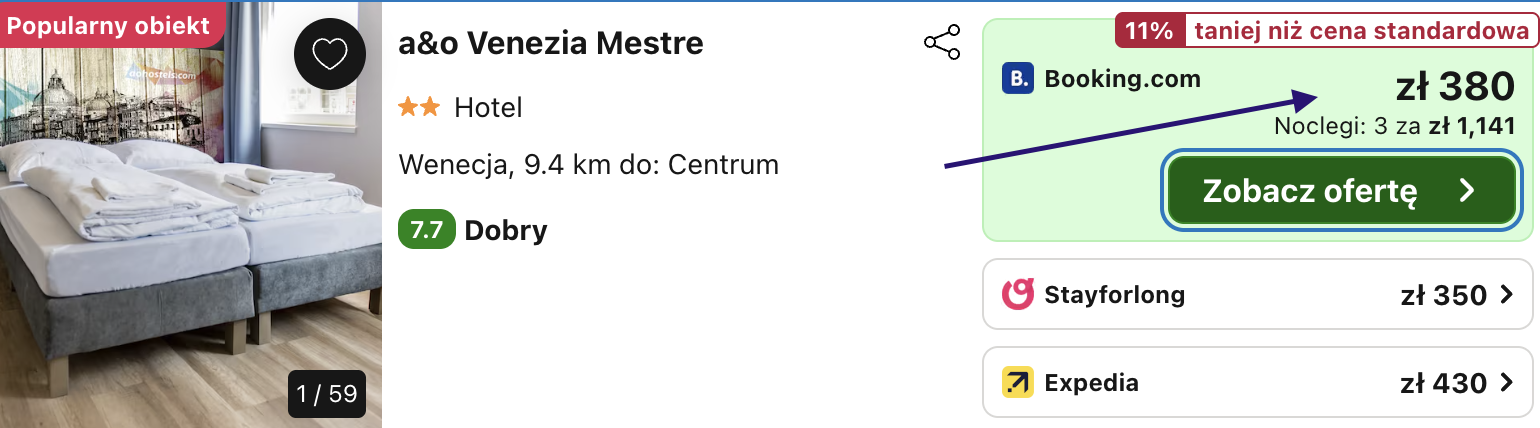
Task: Open the a&o Venezia Mestre hotel title
Action: click(x=550, y=43)
